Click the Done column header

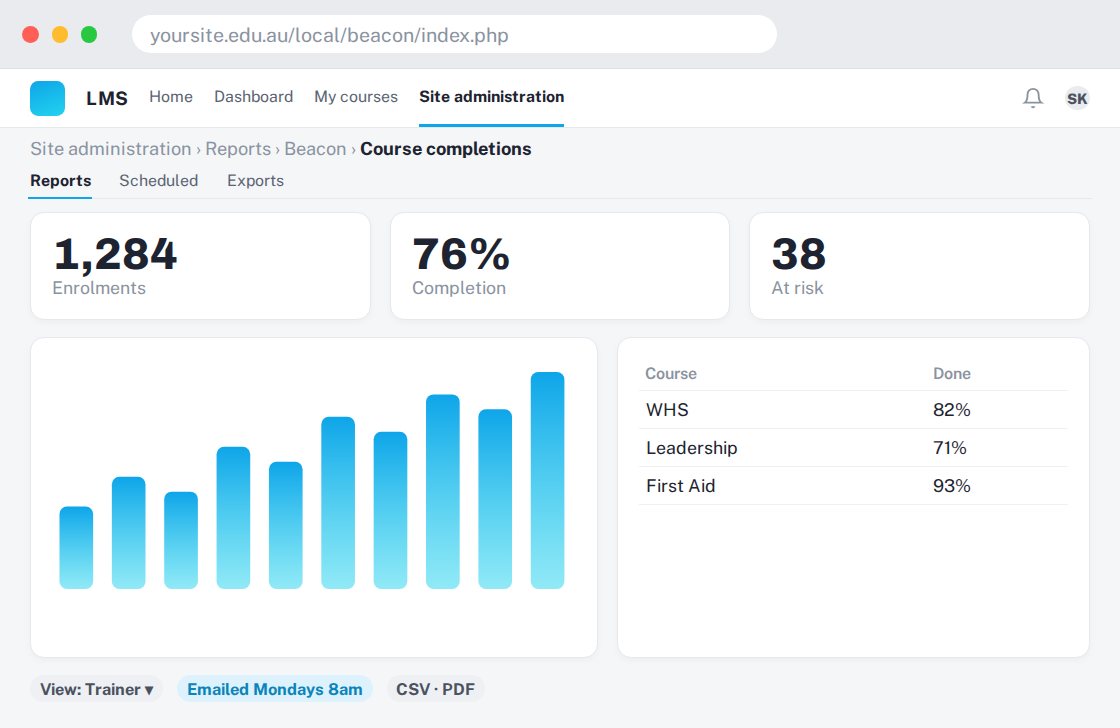coord(951,374)
